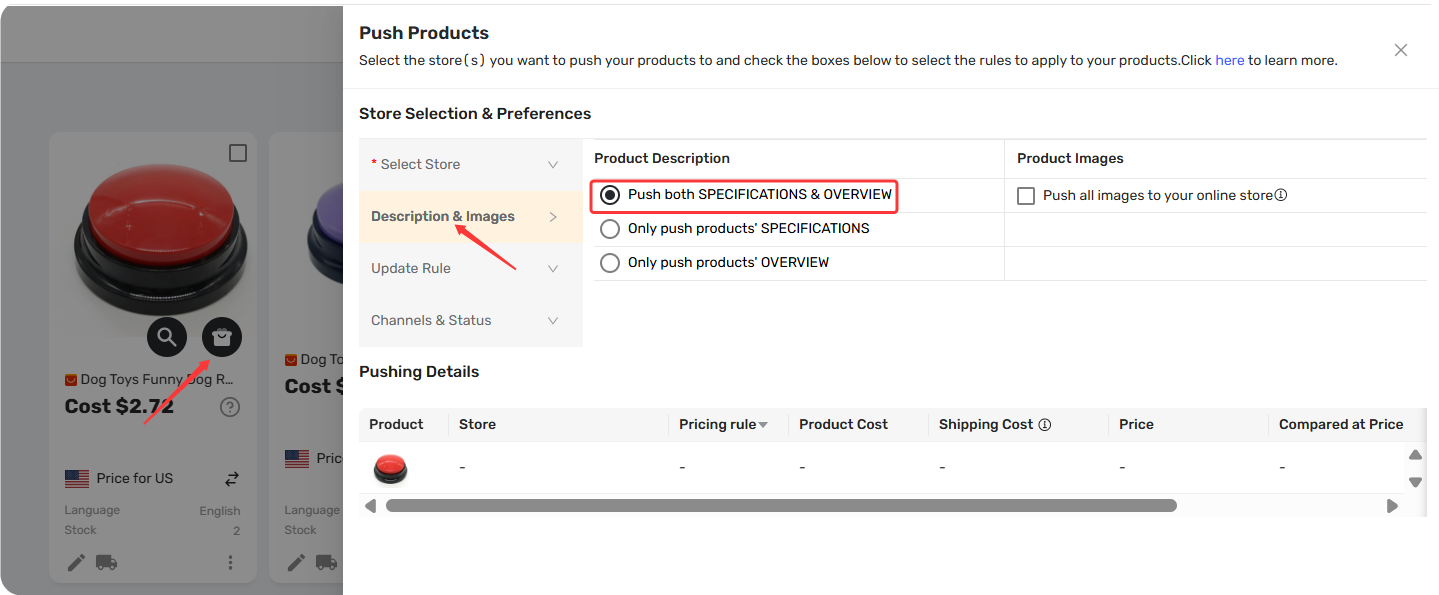Open three-dot more menu on first product card

[x=231, y=562]
